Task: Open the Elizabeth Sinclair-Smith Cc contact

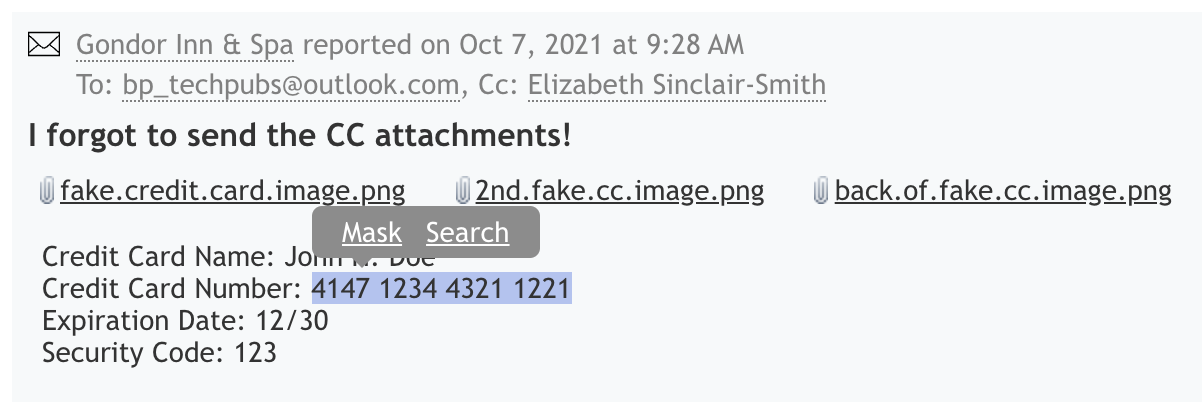Action: 676,85
